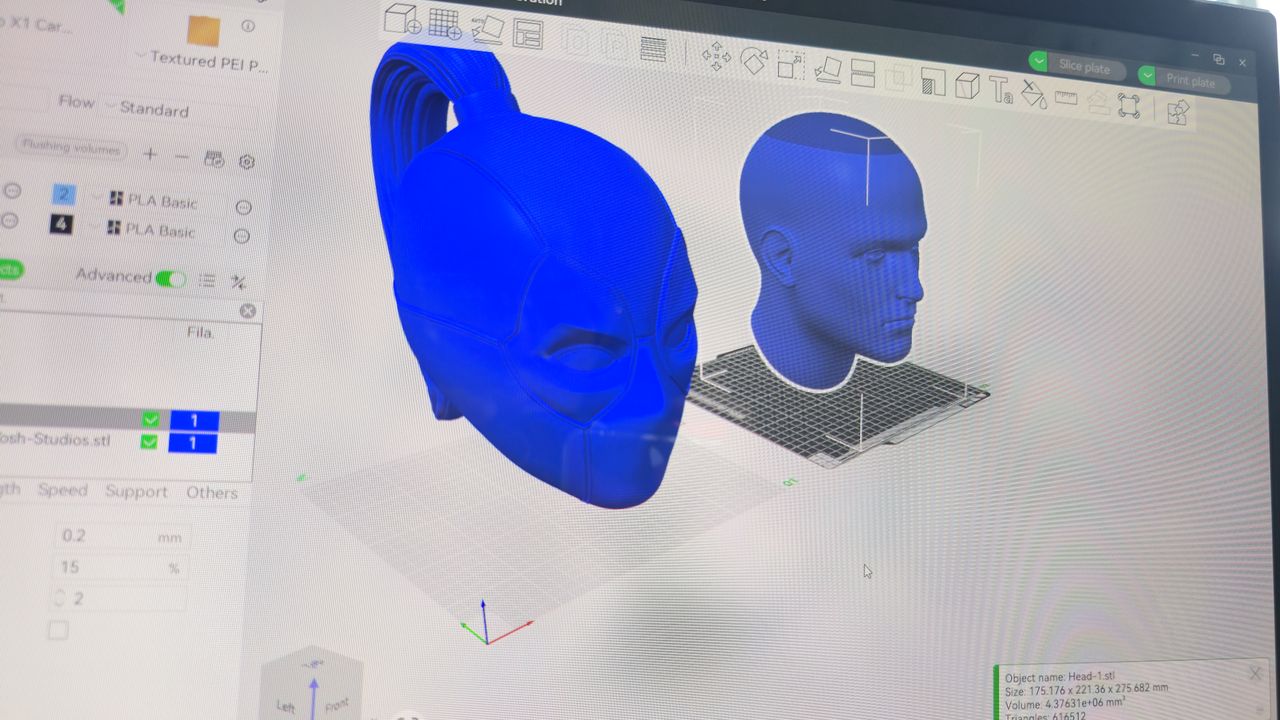Select the Lay on face tool
This screenshot has height=720, width=1280.
click(x=827, y=69)
